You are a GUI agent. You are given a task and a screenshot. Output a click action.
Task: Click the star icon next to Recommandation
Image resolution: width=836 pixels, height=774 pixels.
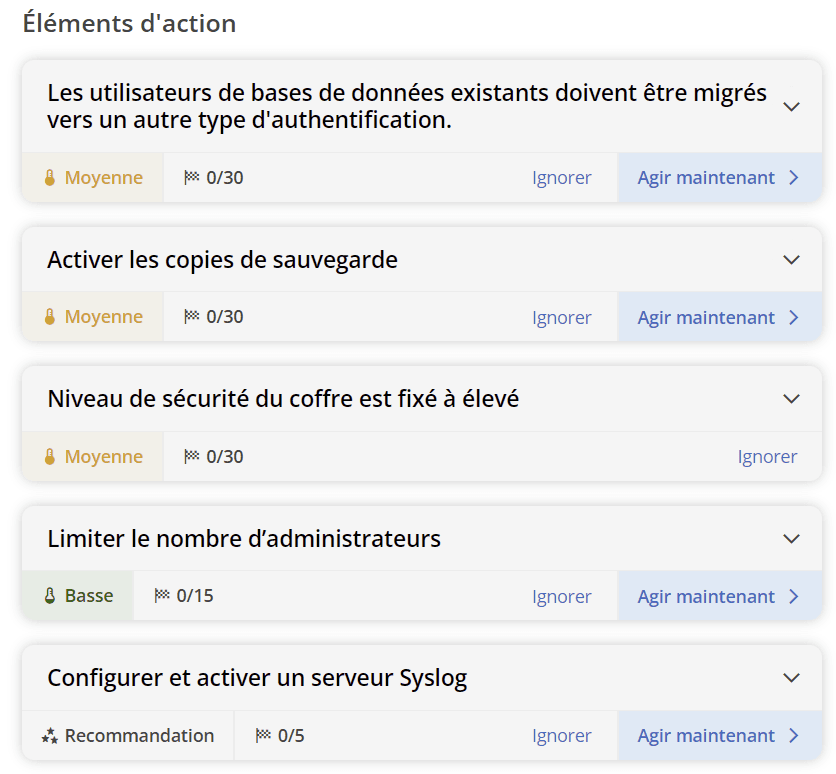[49, 735]
